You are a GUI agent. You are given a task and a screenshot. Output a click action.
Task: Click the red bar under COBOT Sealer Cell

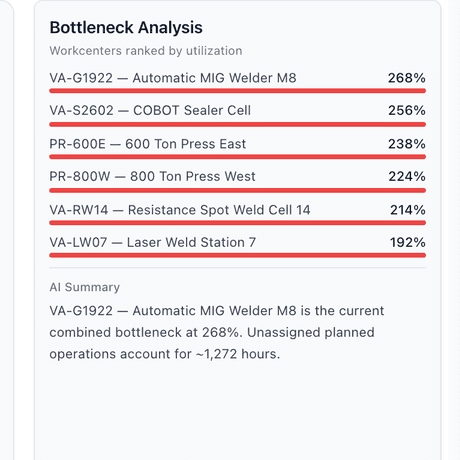237,124
